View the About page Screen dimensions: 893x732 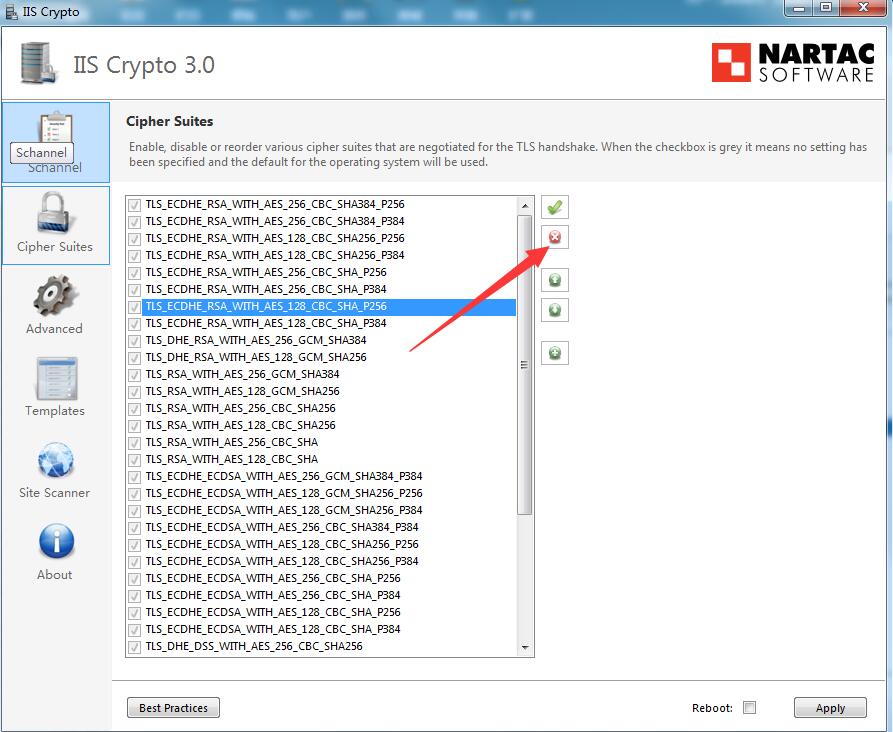pos(54,550)
